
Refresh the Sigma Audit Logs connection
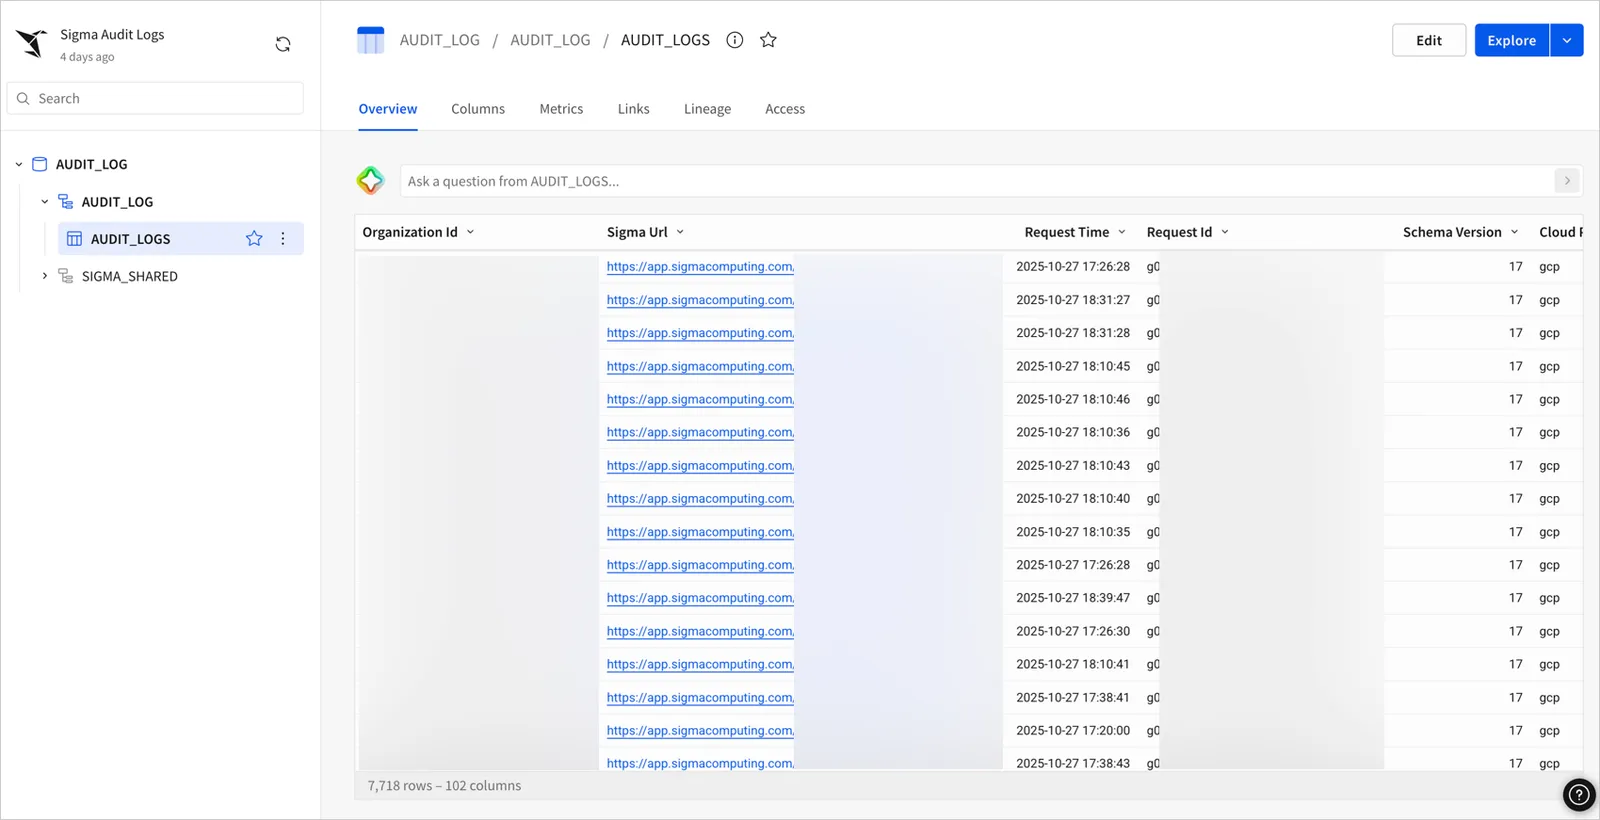click(x=283, y=44)
